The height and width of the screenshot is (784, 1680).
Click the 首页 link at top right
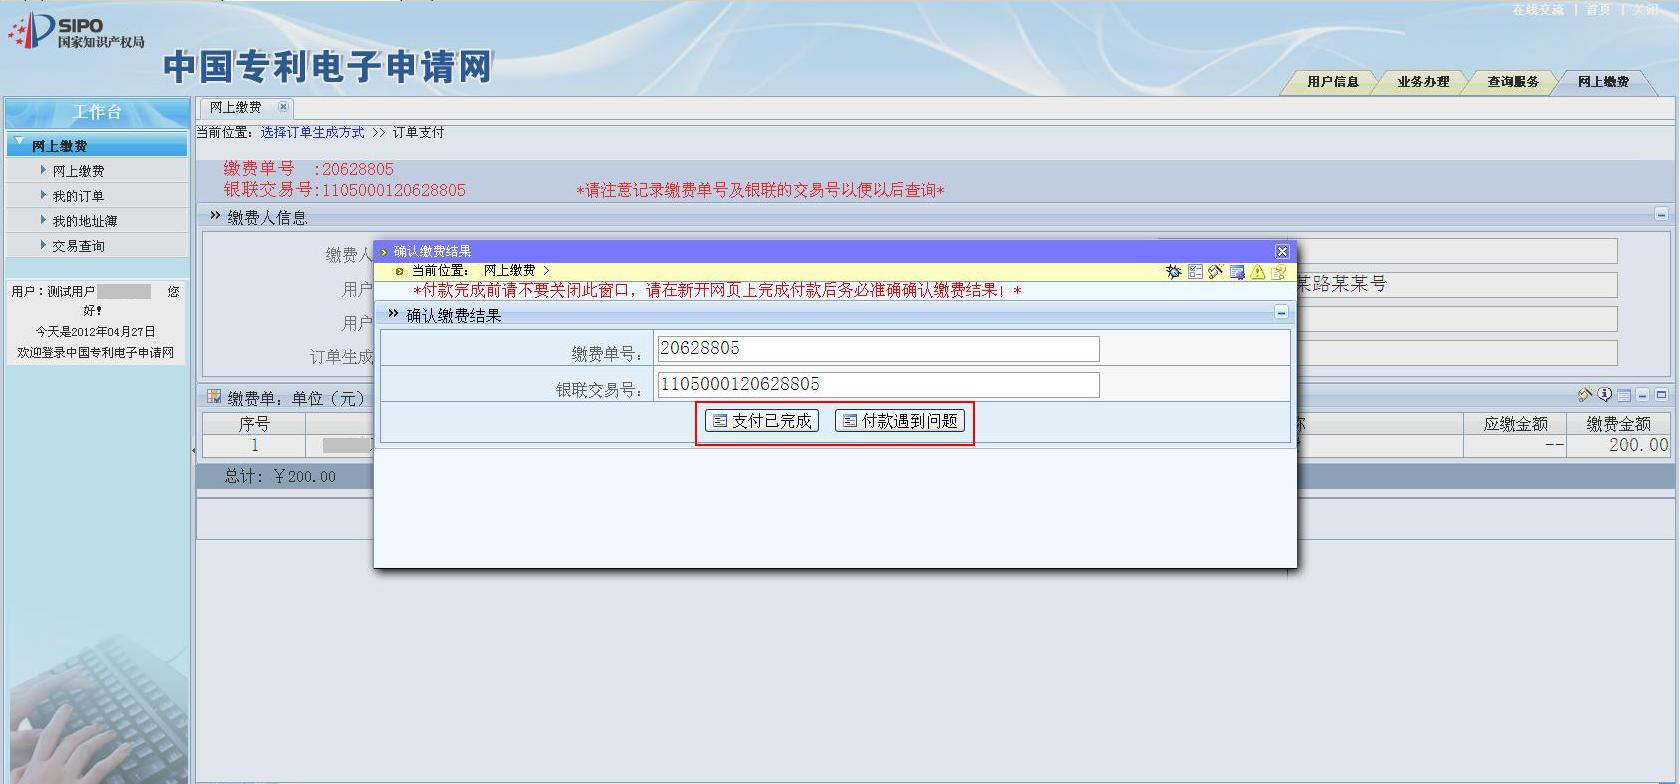click(x=1598, y=10)
